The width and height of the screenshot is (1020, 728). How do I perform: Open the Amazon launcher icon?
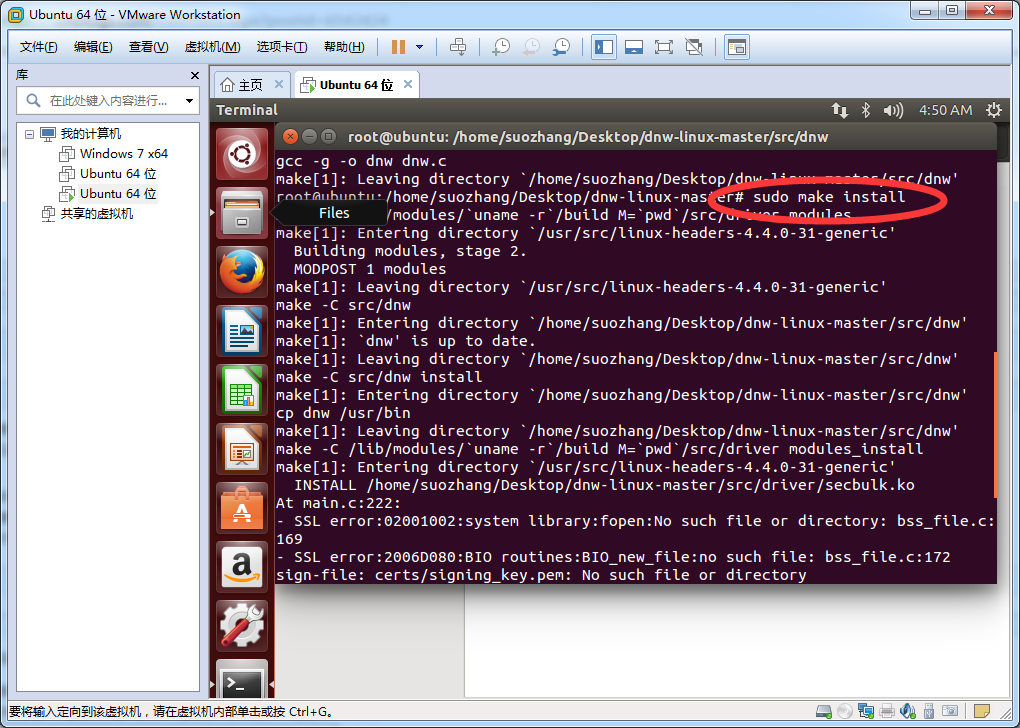(x=242, y=567)
